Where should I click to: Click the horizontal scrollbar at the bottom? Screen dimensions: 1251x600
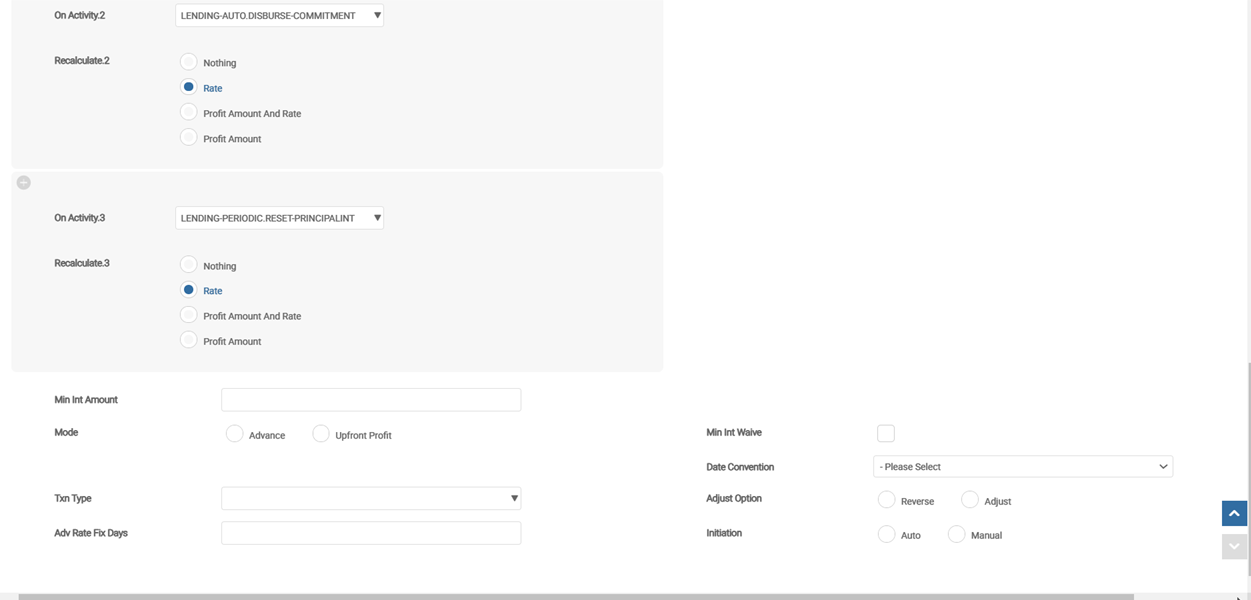pyautogui.click(x=575, y=596)
